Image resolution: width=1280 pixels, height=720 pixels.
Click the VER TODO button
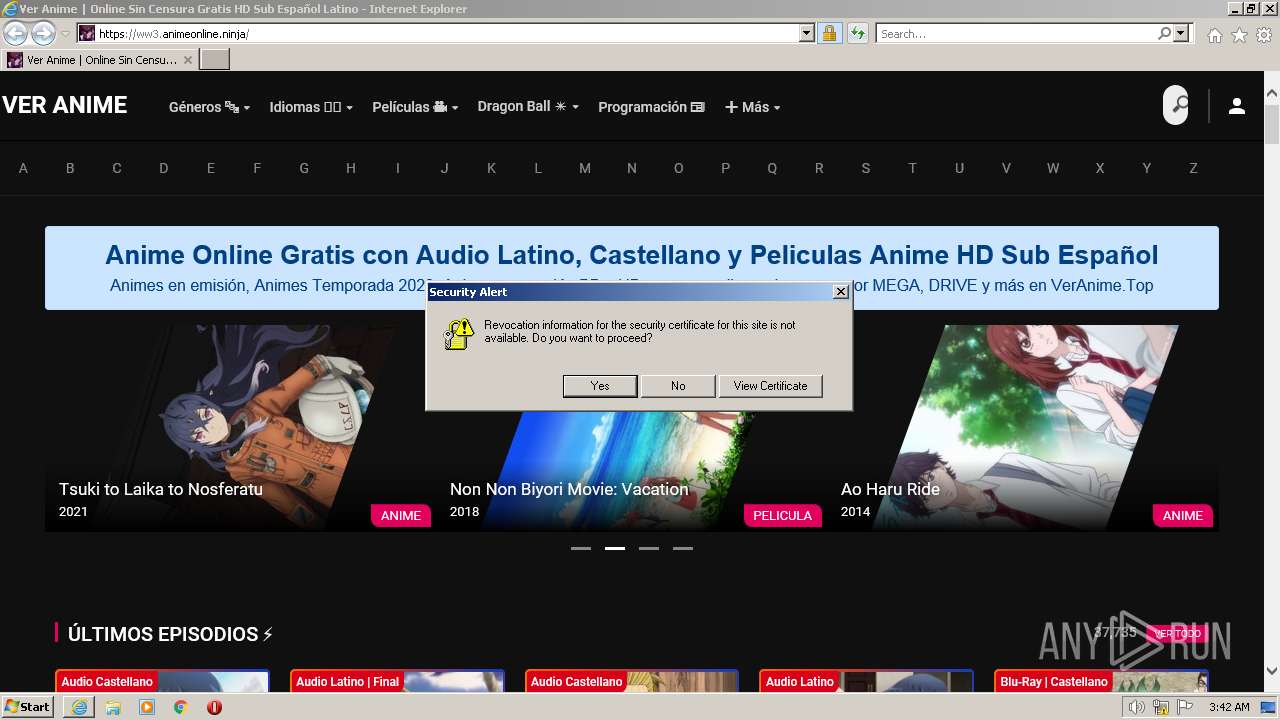click(1177, 633)
